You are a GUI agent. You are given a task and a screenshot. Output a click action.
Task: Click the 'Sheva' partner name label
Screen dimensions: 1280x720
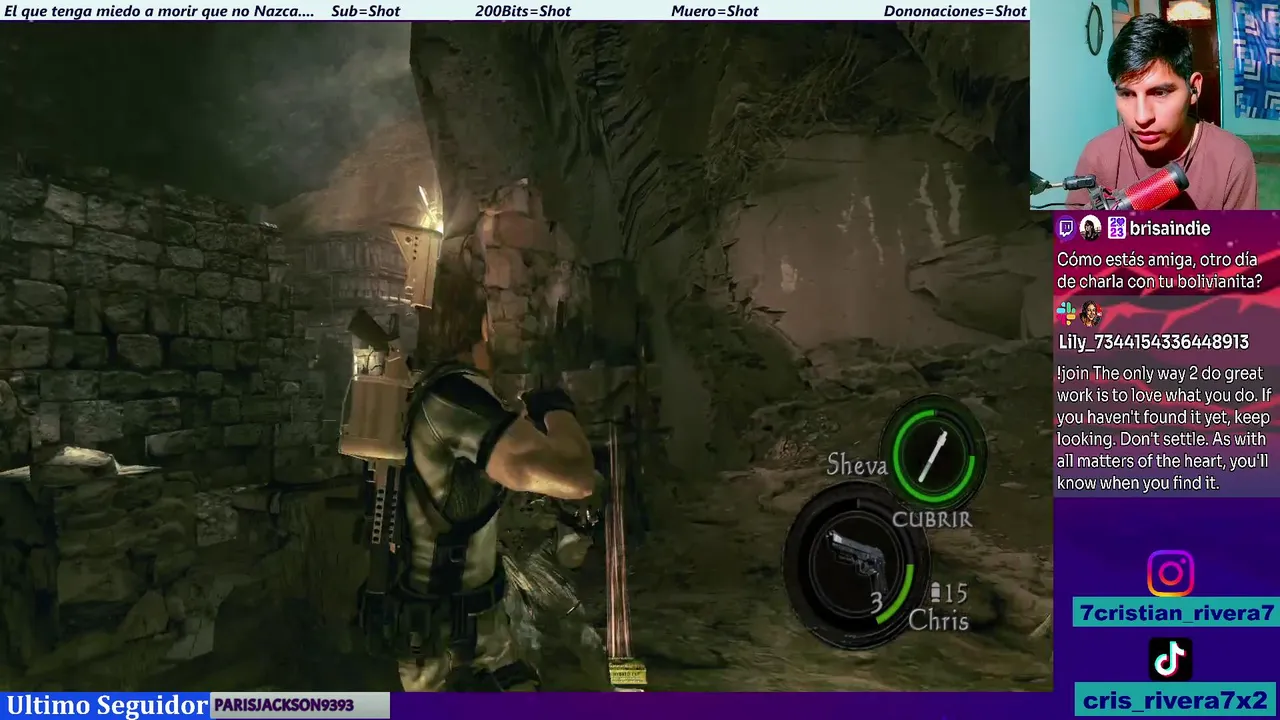pyautogui.click(x=857, y=465)
